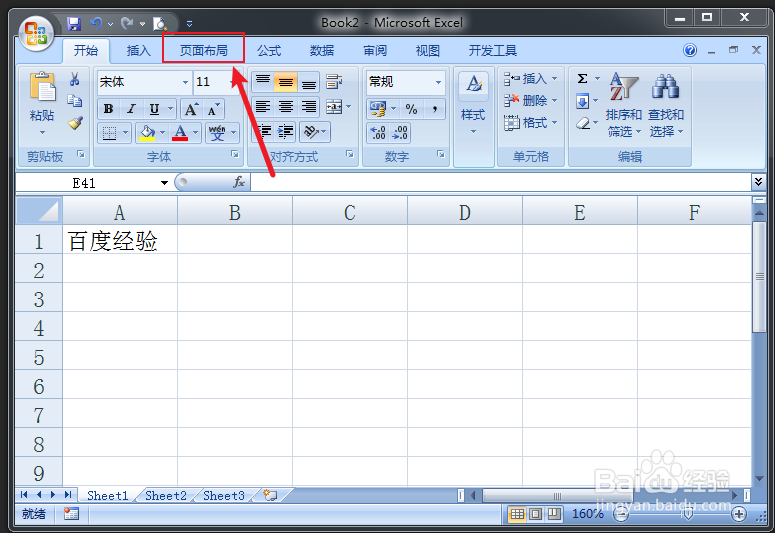
Task: Select the yellow fill color button
Action: click(147, 133)
